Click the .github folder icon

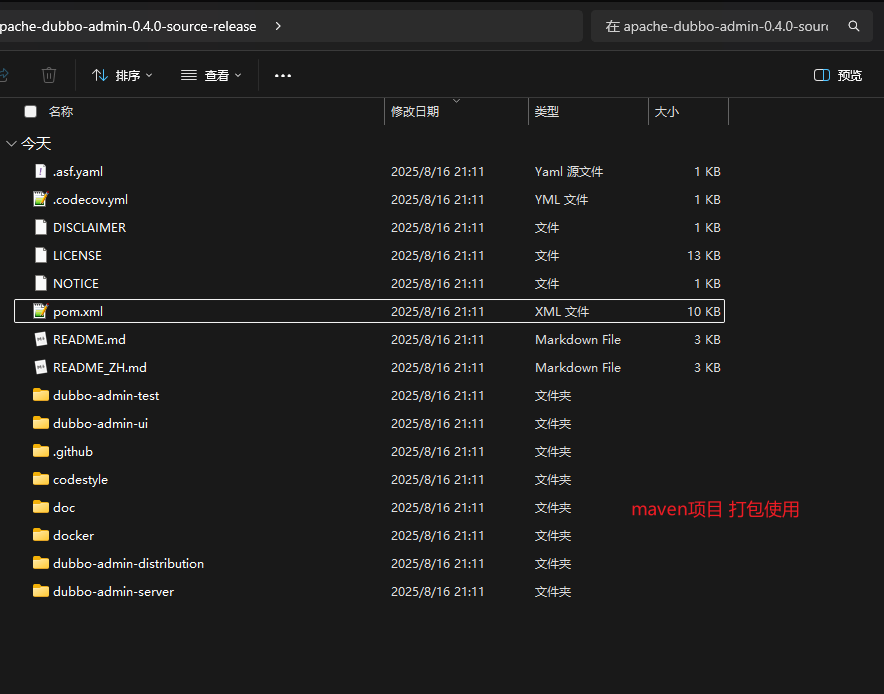[x=41, y=451]
